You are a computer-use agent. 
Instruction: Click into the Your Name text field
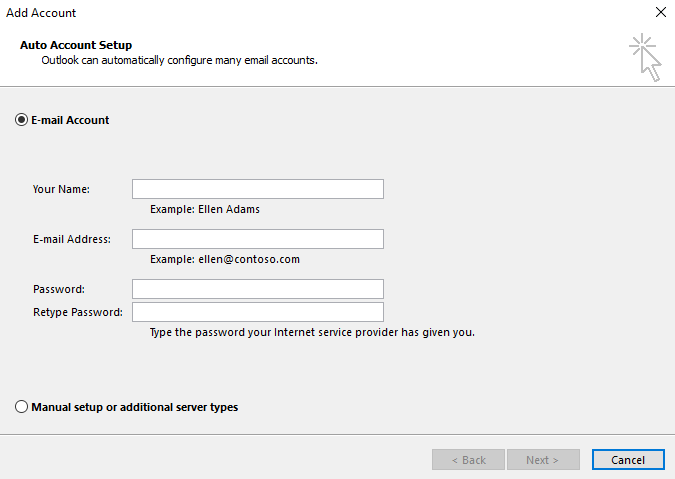pos(257,189)
